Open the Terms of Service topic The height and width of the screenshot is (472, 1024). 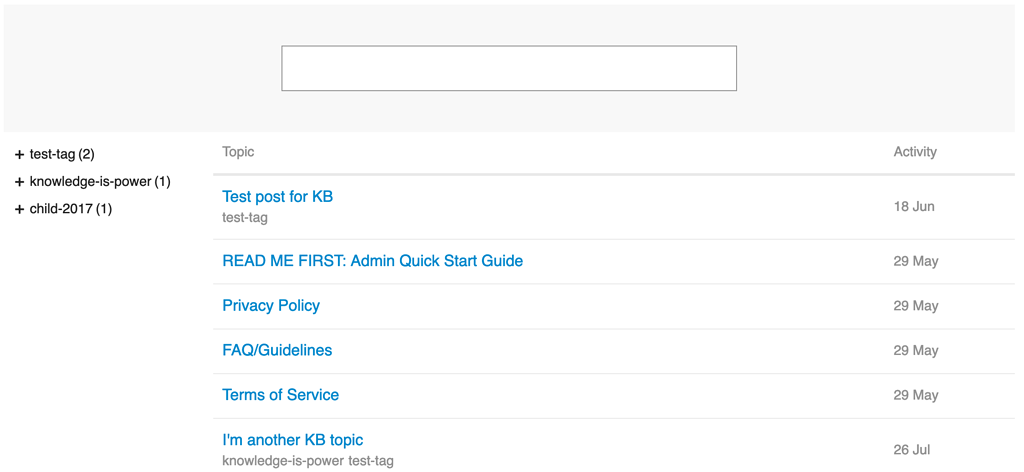[280, 395]
